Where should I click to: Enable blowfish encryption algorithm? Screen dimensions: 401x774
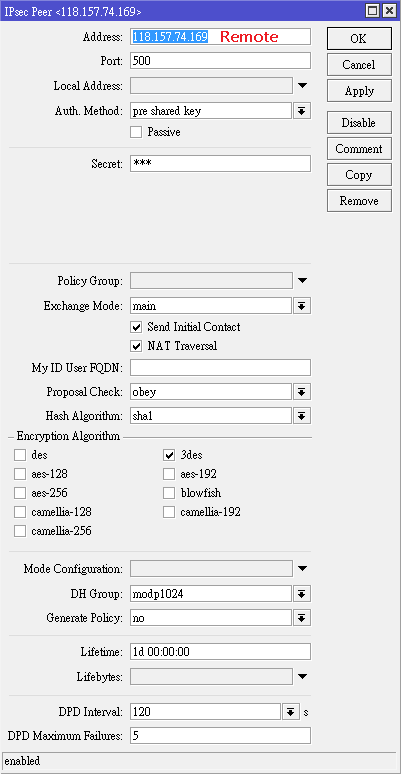pyautogui.click(x=169, y=493)
